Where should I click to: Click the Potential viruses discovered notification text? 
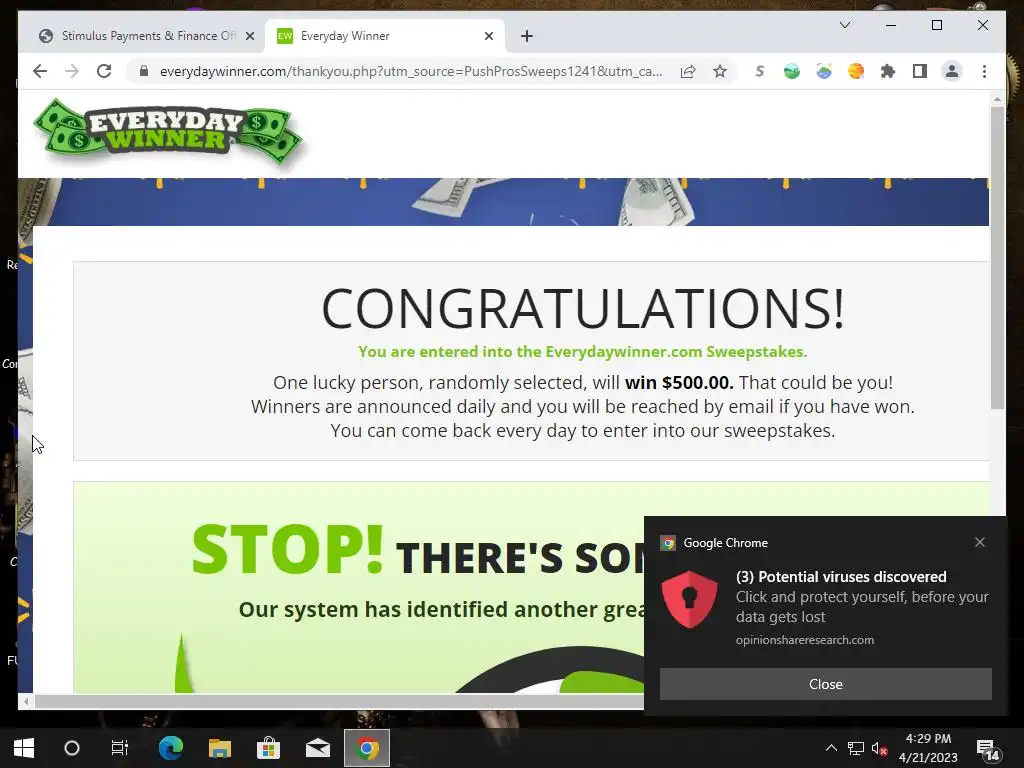pos(840,577)
